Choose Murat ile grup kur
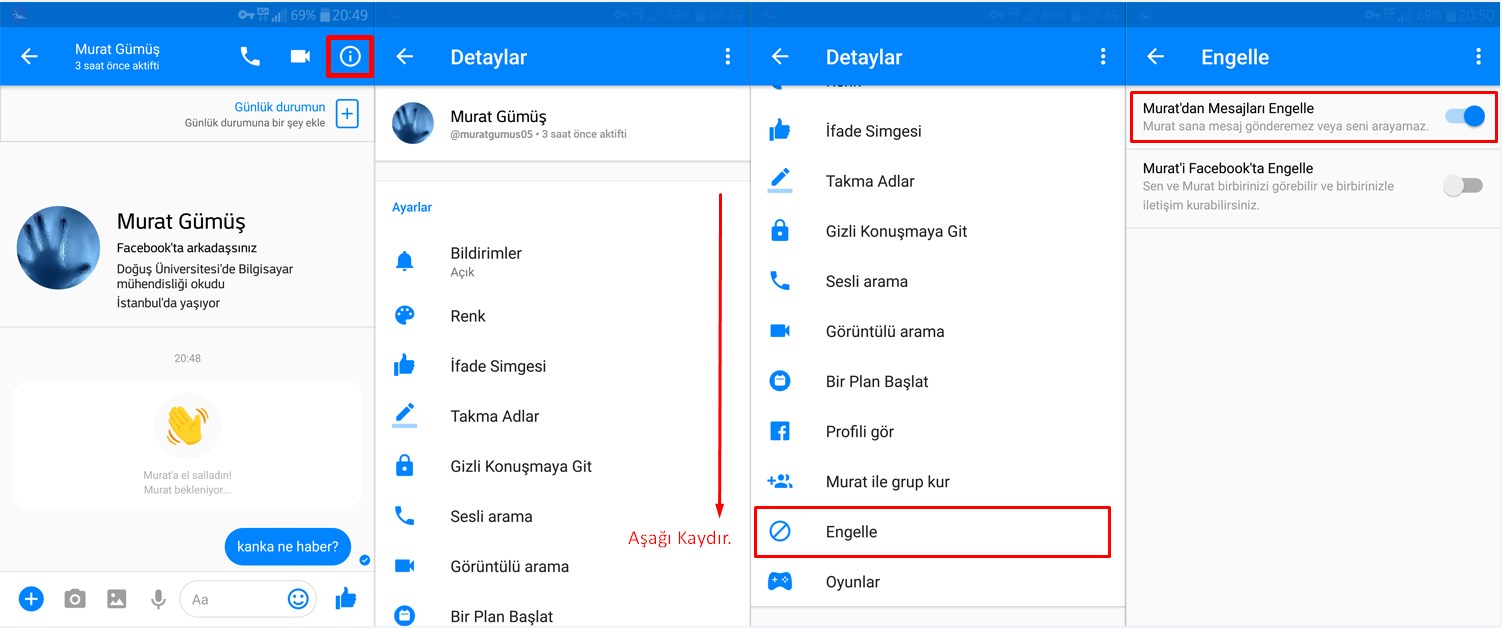 887,482
